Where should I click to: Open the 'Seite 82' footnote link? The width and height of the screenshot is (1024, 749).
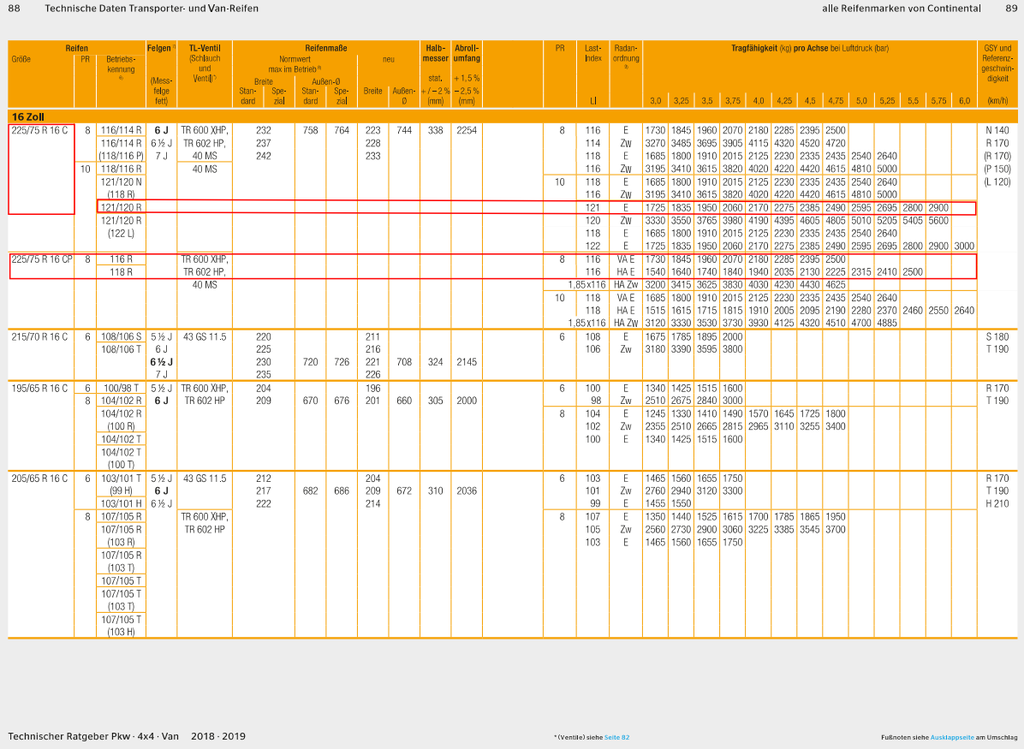click(616, 737)
